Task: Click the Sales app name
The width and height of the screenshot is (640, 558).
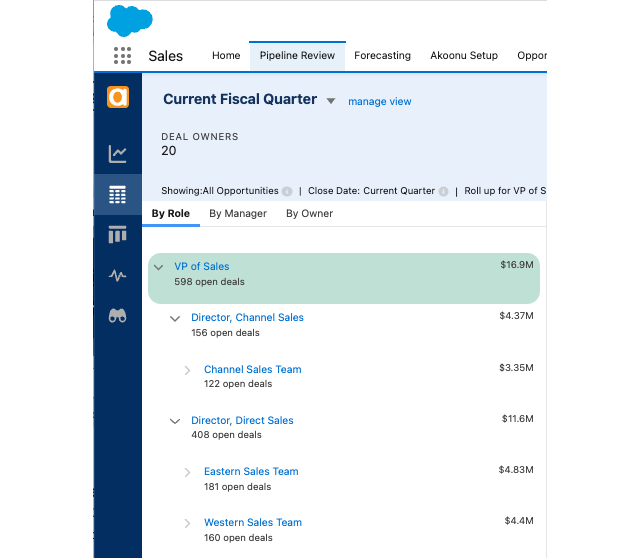Action: 166,56
